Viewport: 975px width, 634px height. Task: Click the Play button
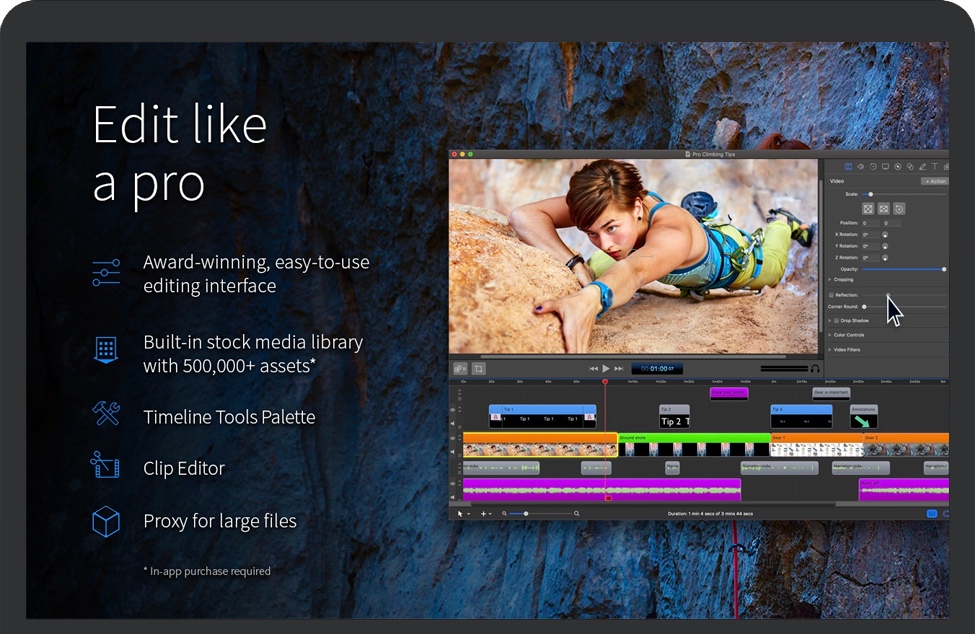coord(606,369)
